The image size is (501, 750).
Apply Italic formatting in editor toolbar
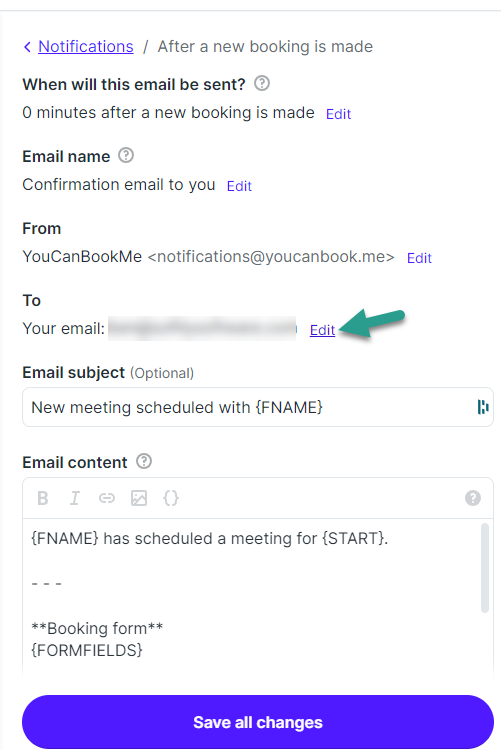pyautogui.click(x=75, y=498)
